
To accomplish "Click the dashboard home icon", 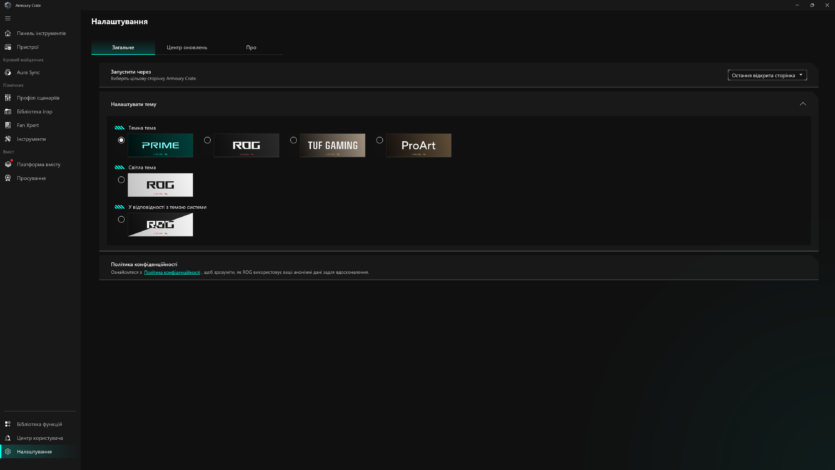I will (x=7, y=33).
